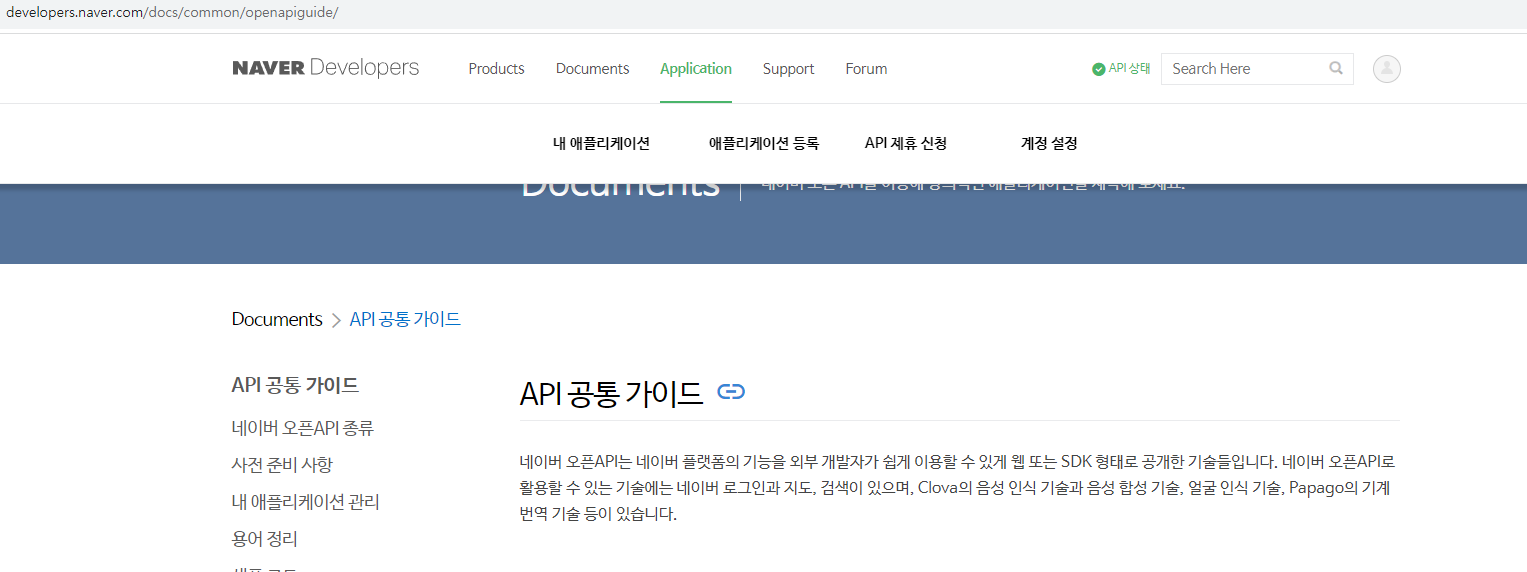Open the user profile avatar icon
This screenshot has width=1527, height=572.
[1386, 68]
